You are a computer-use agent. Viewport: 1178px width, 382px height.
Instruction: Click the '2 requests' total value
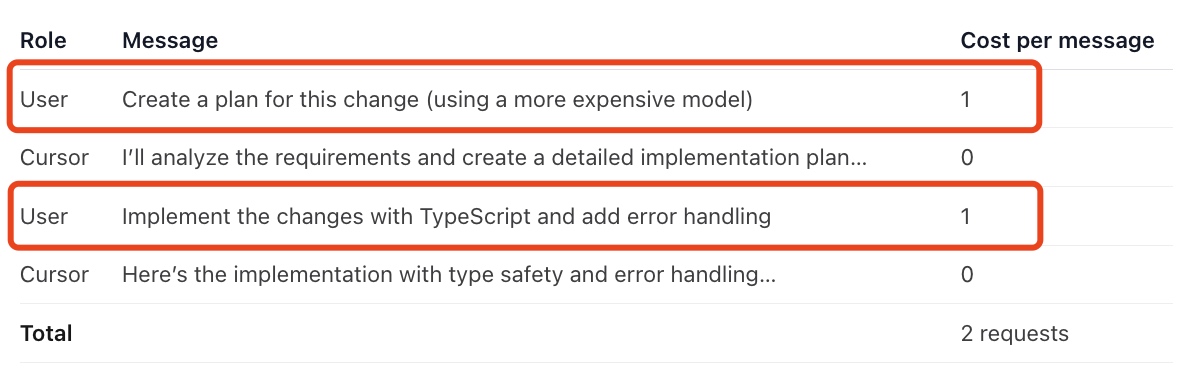coord(1014,334)
